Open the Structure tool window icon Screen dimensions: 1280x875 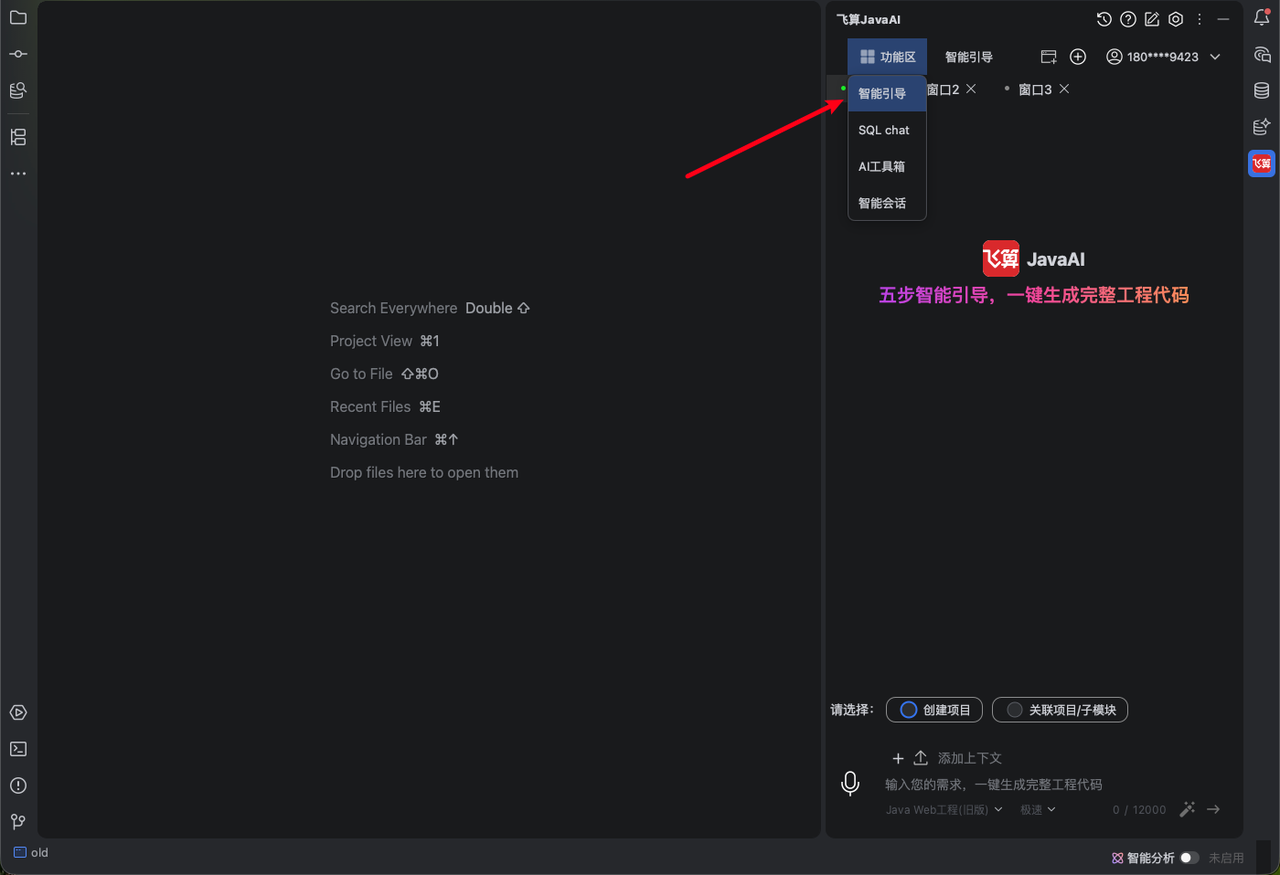[18, 137]
